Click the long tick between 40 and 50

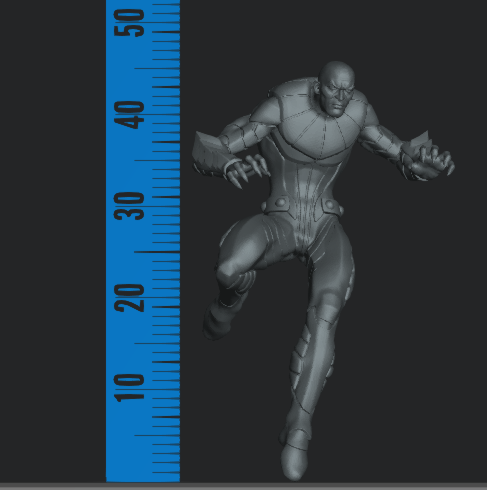click(157, 69)
